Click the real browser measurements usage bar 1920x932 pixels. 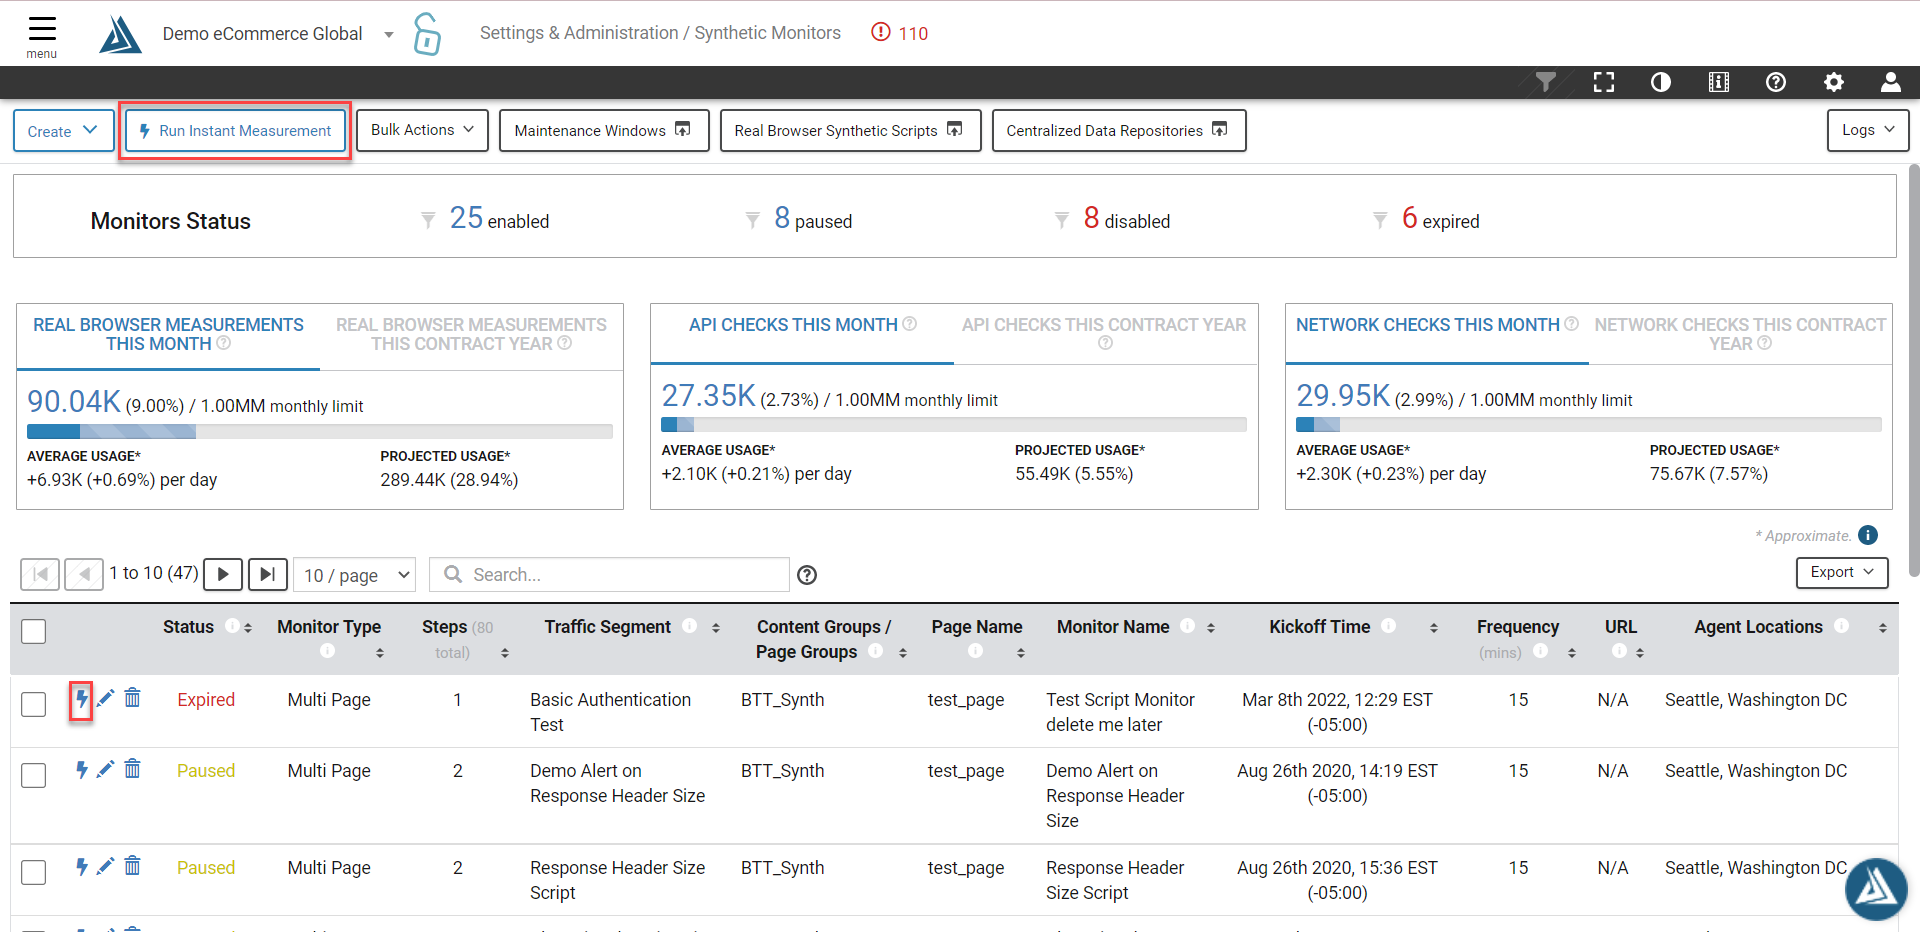click(320, 431)
